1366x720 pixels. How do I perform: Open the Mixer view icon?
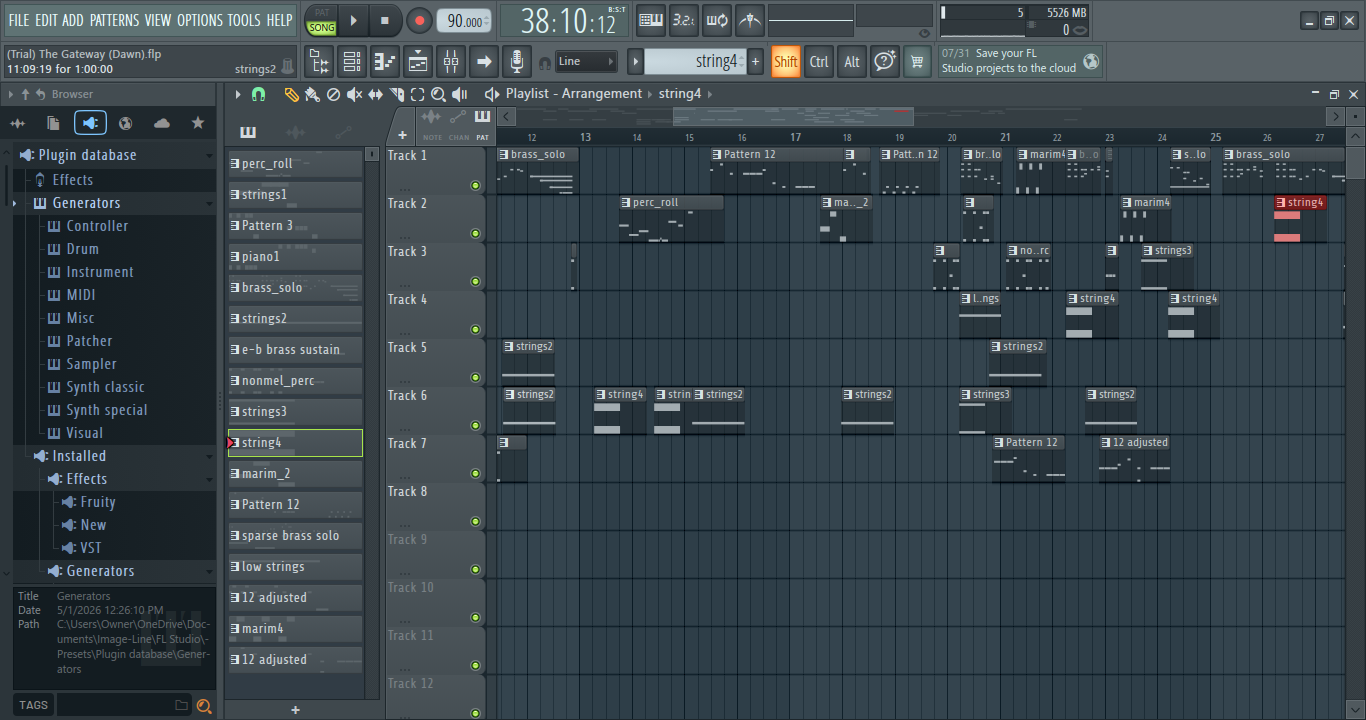click(451, 62)
